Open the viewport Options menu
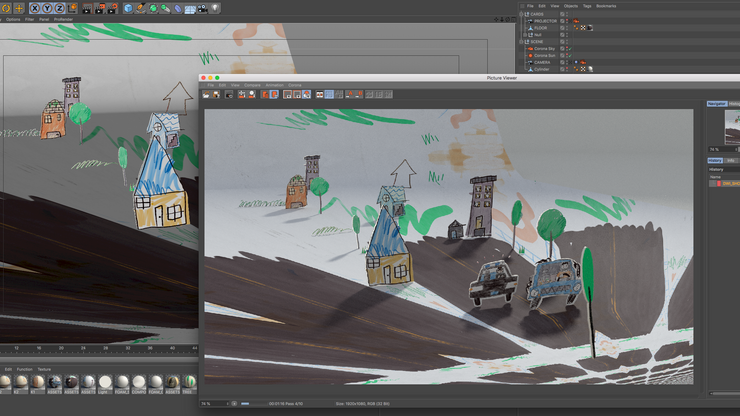This screenshot has width=740, height=416. coord(13,19)
